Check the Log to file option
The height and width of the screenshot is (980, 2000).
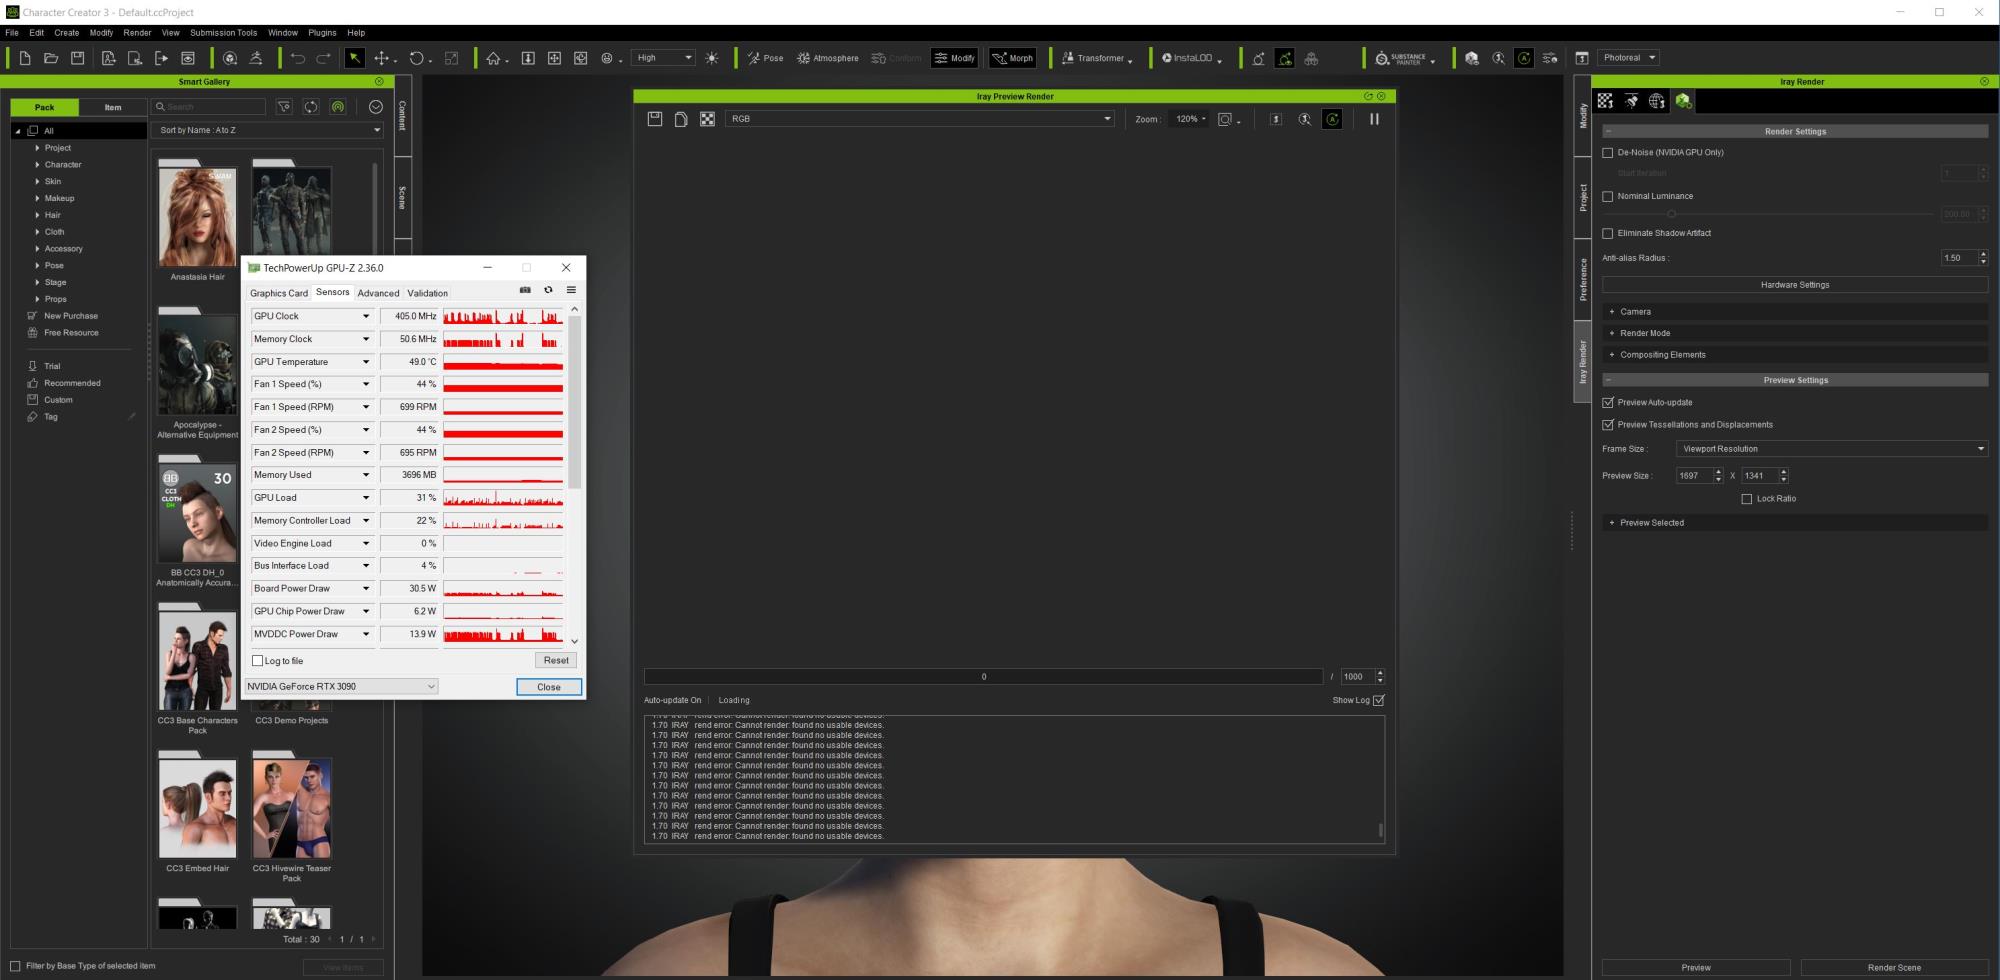pyautogui.click(x=258, y=661)
